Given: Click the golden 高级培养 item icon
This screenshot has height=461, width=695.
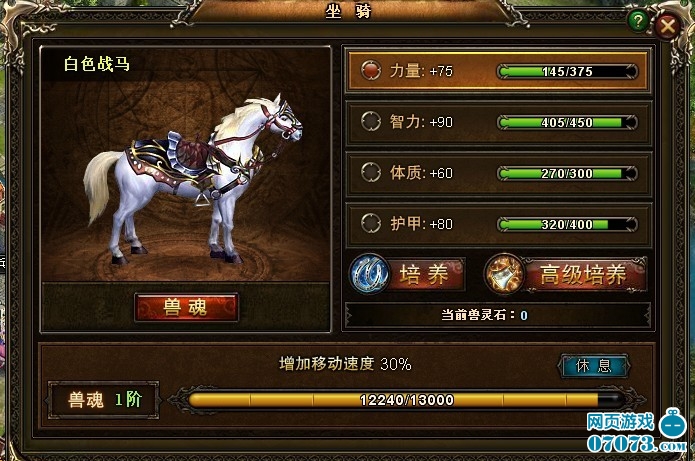Looking at the screenshot, I should pyautogui.click(x=504, y=273).
